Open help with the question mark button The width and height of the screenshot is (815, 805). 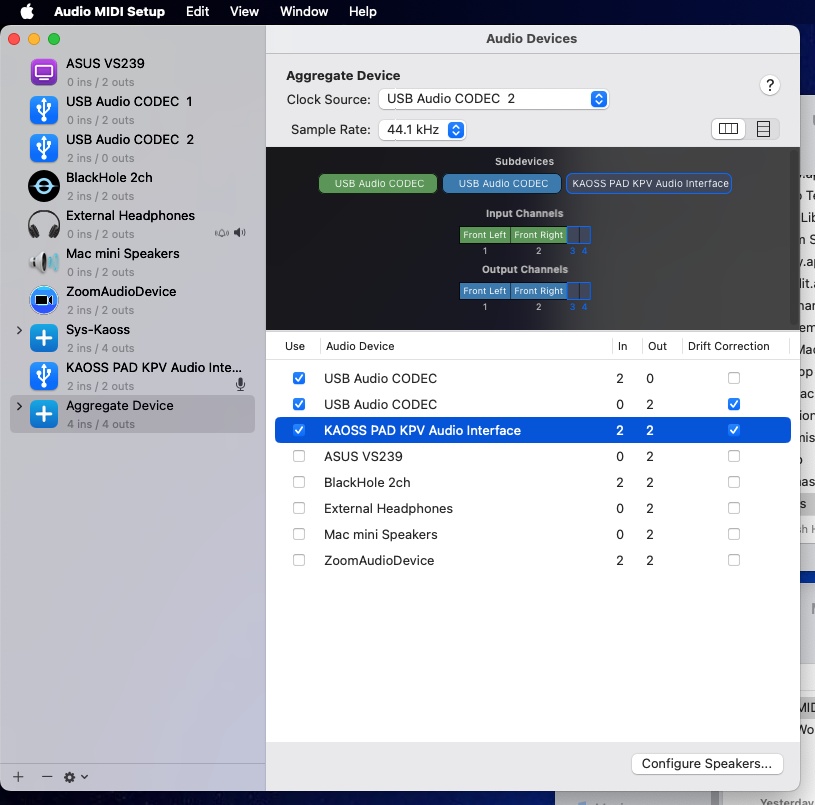[769, 85]
